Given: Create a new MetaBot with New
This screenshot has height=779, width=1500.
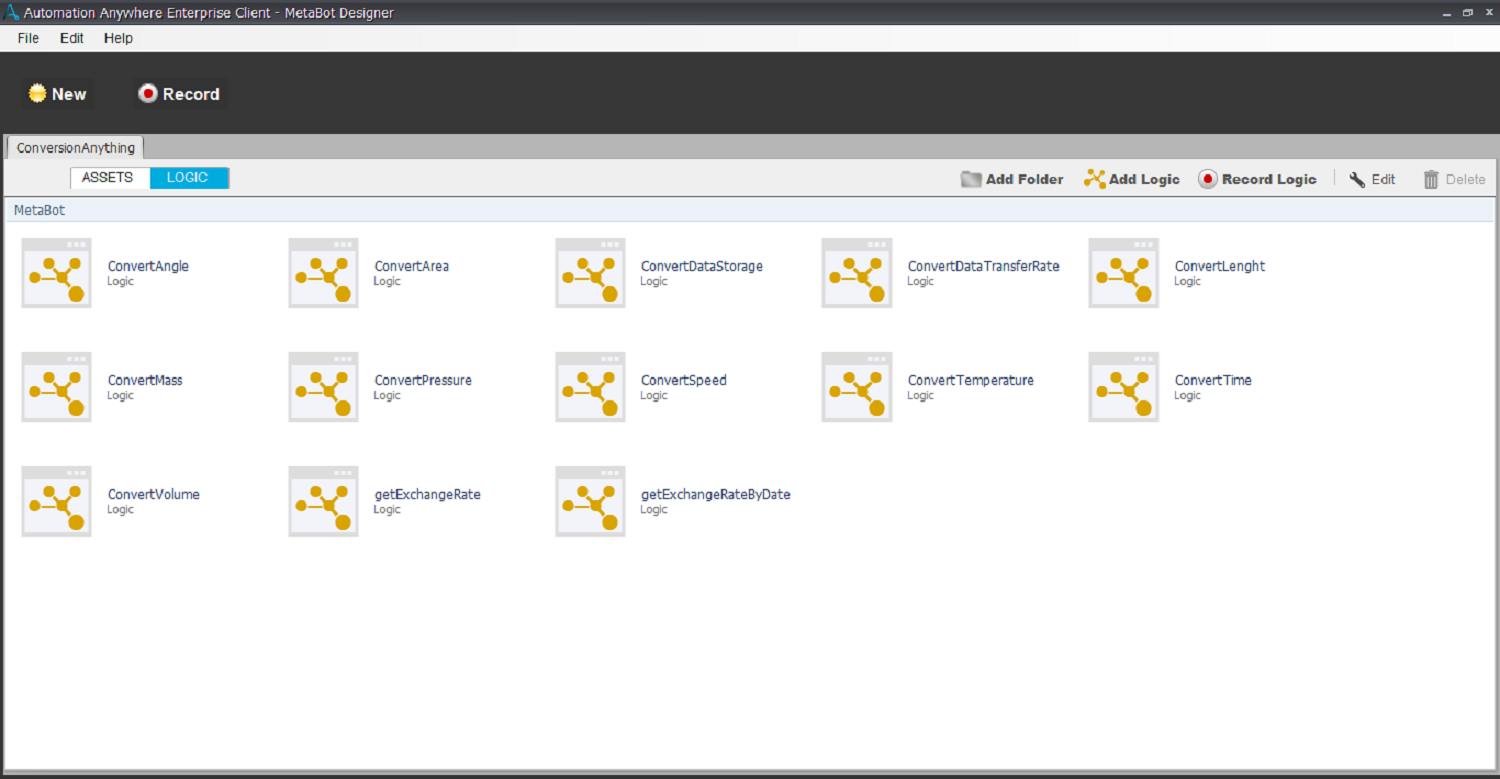Looking at the screenshot, I should (x=58, y=94).
